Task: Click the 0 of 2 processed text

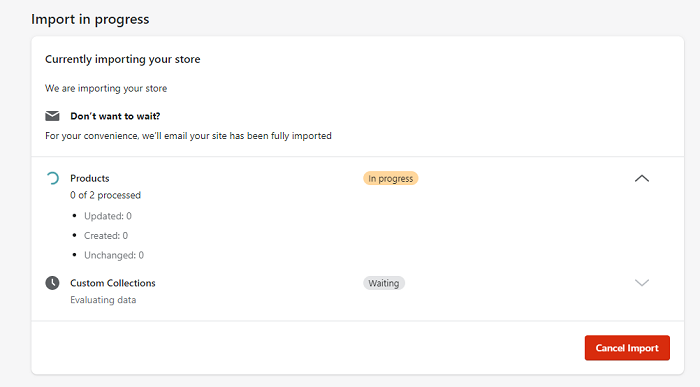Action: [x=105, y=195]
